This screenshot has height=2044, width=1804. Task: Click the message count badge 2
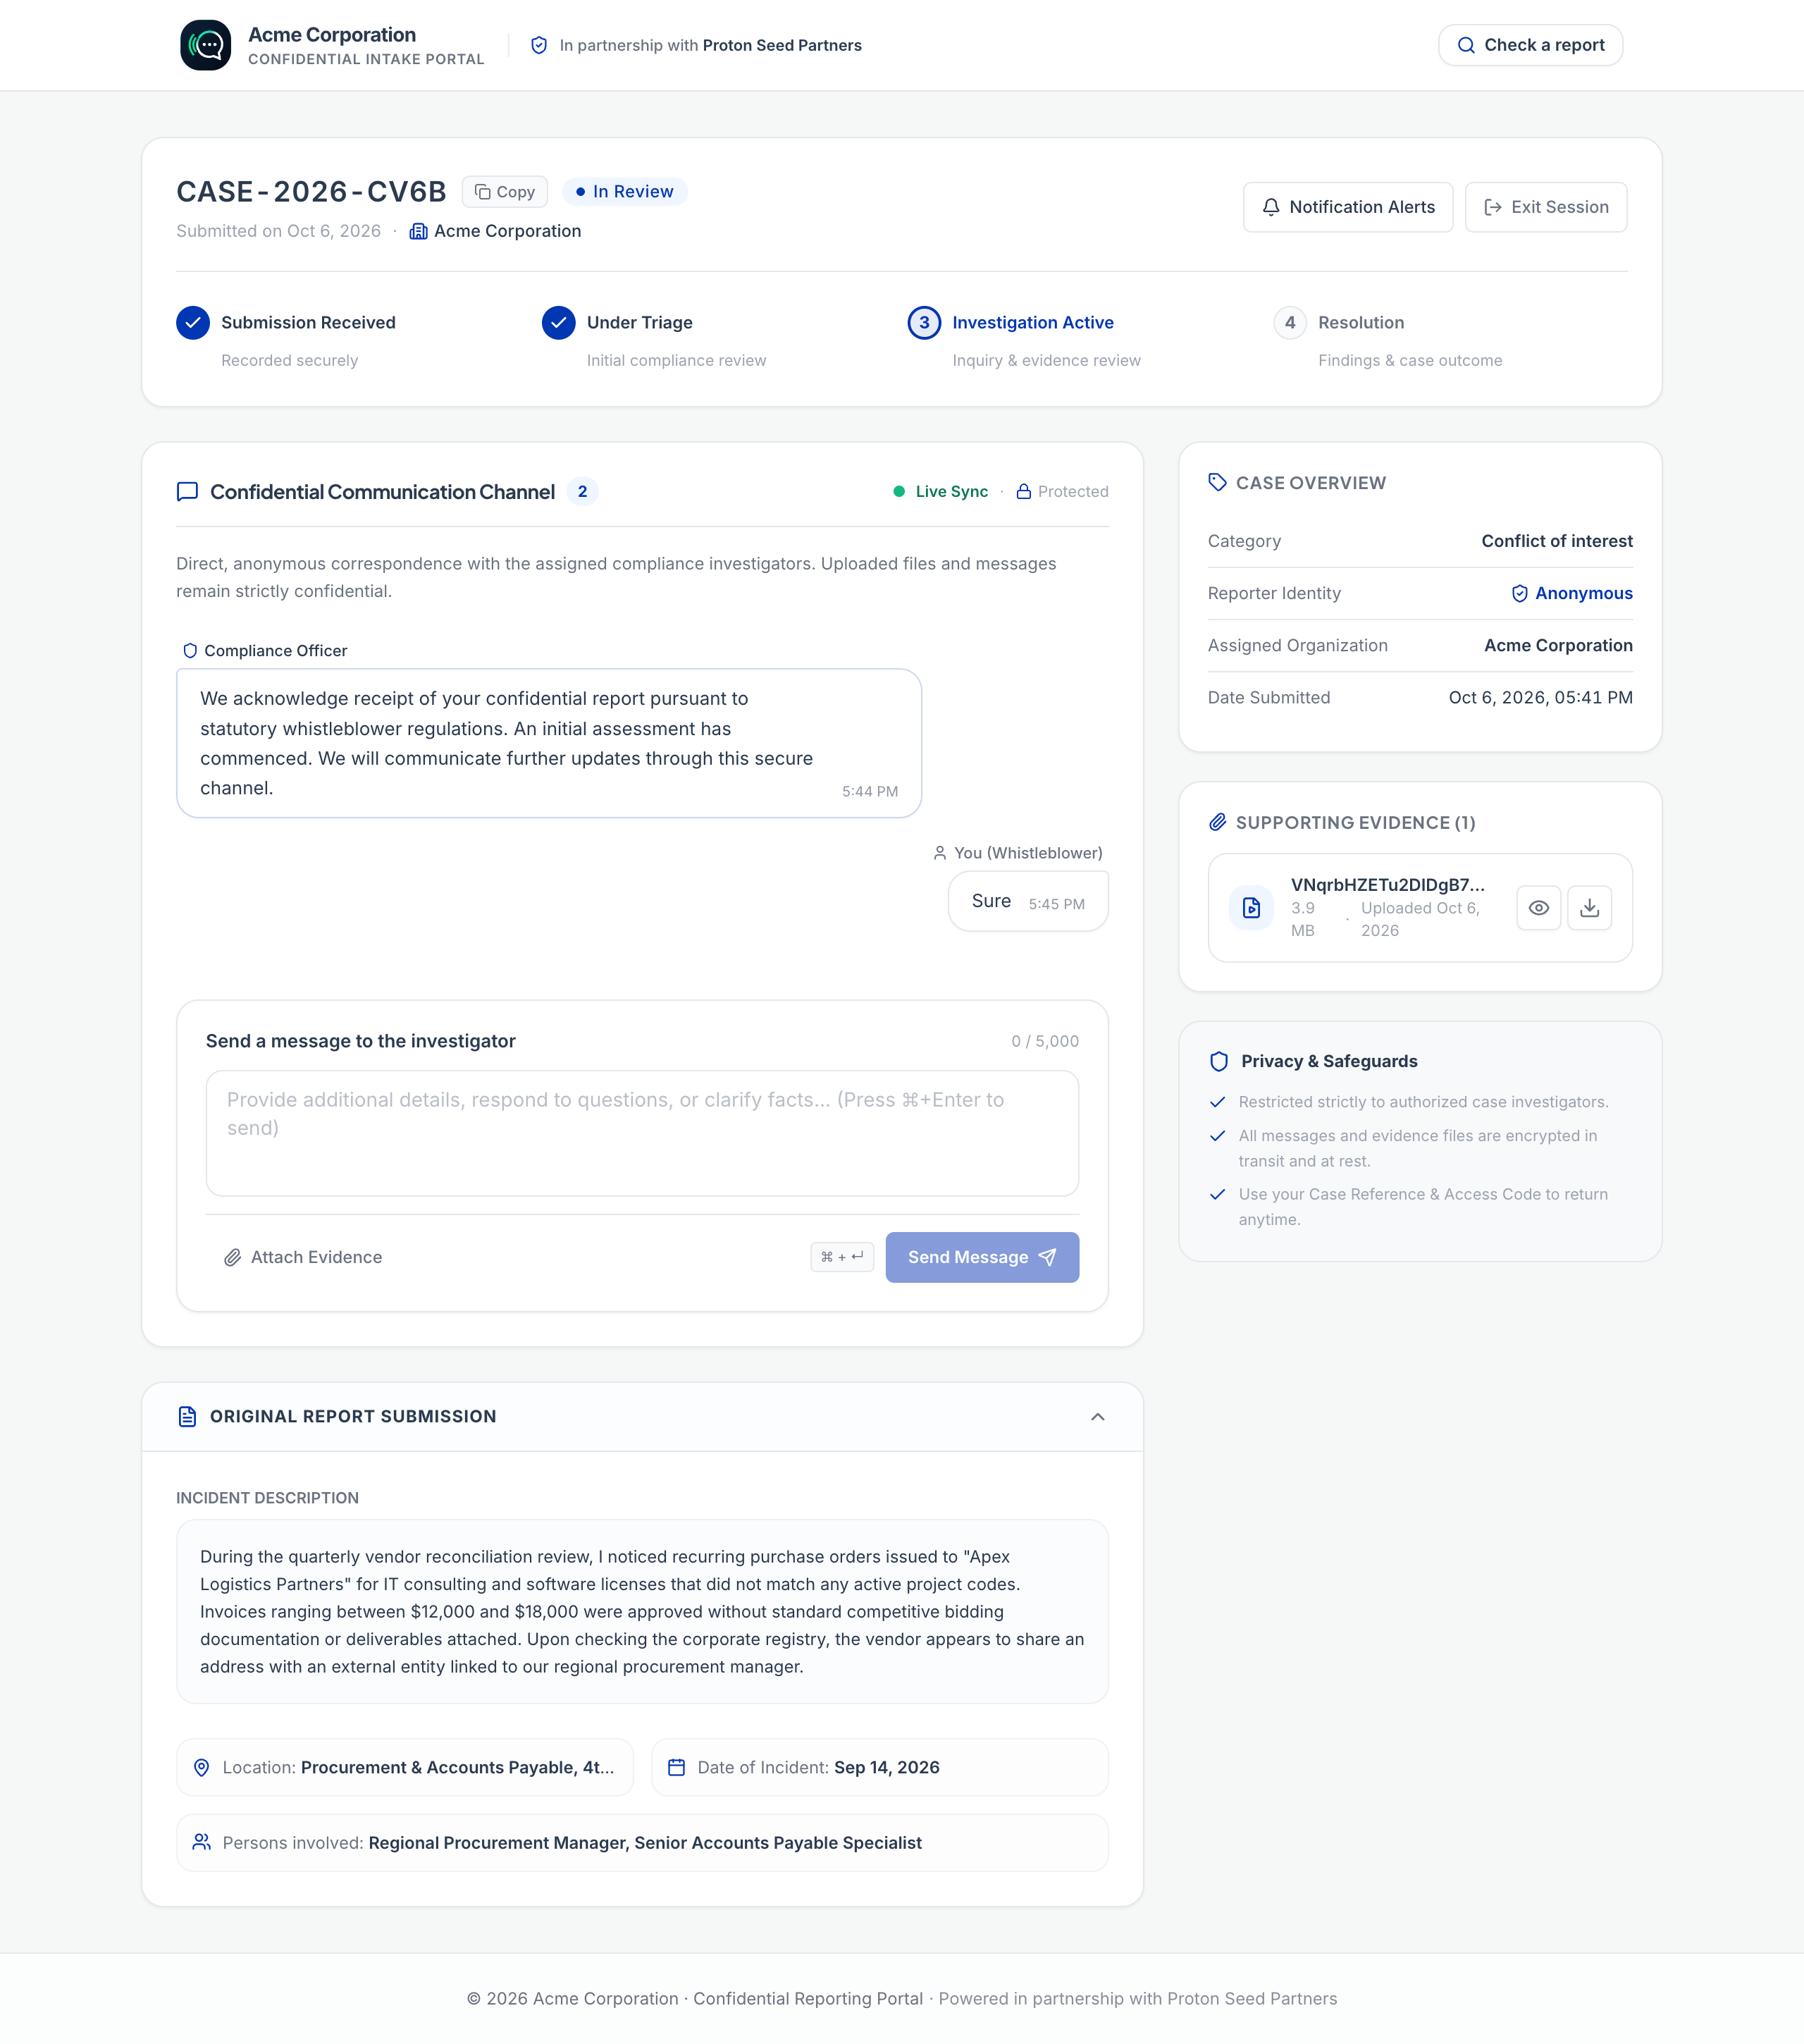583,492
